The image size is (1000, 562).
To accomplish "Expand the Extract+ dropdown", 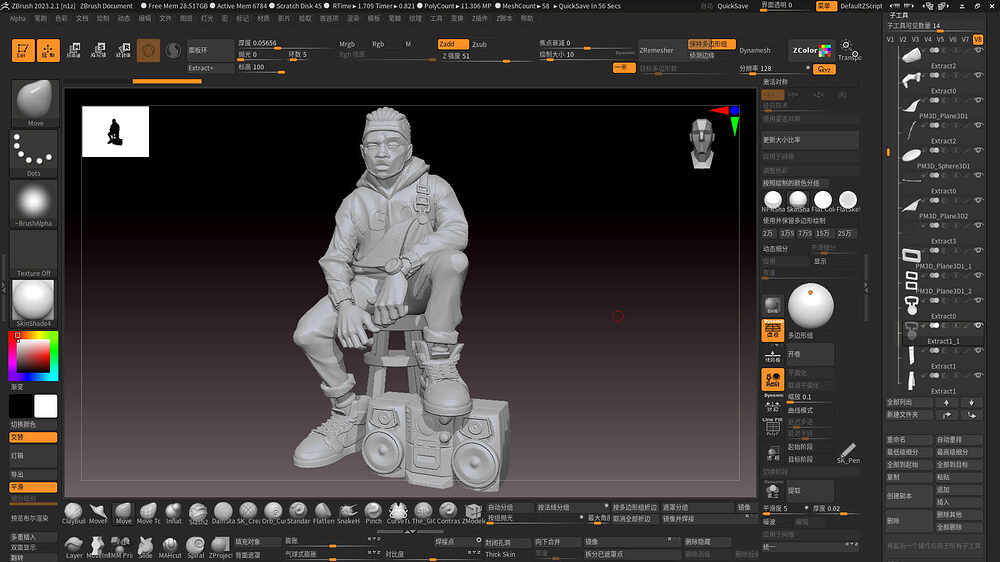I will 210,68.
